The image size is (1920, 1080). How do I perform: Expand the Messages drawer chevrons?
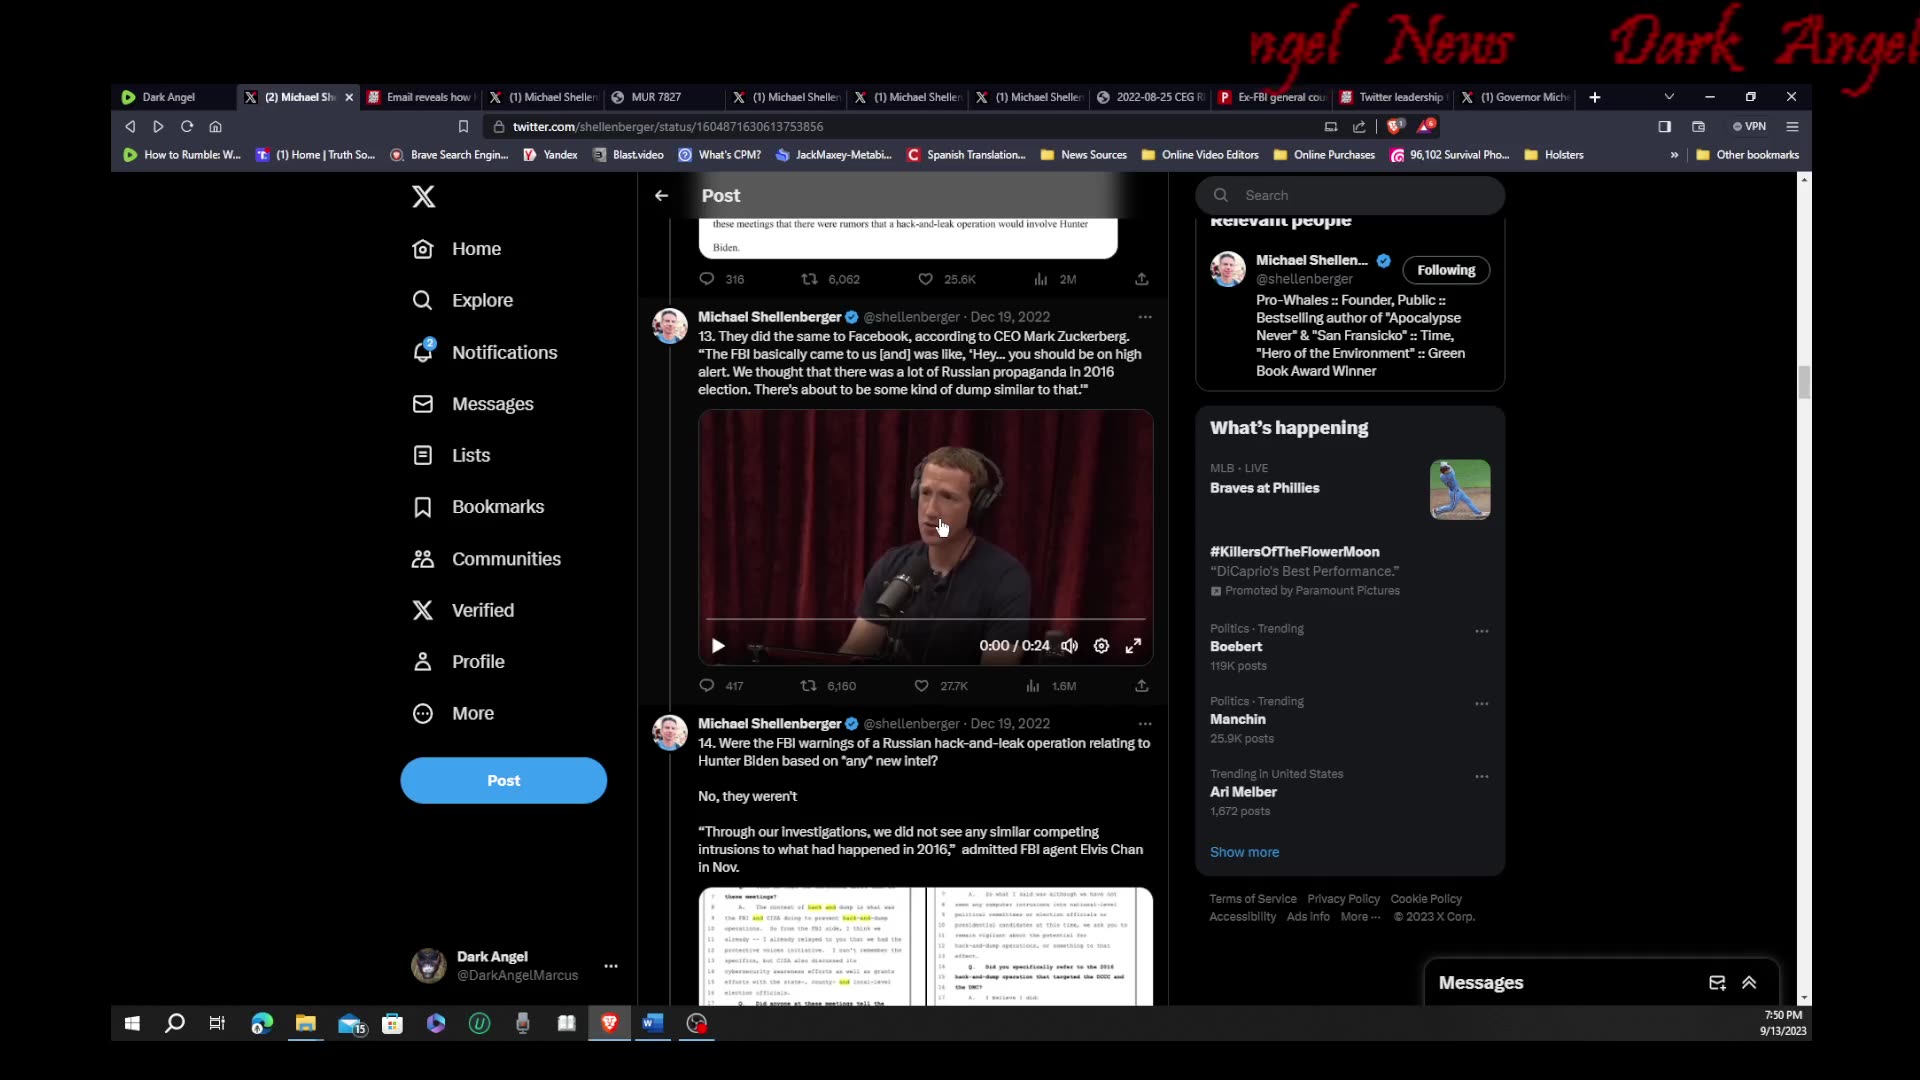[1749, 983]
